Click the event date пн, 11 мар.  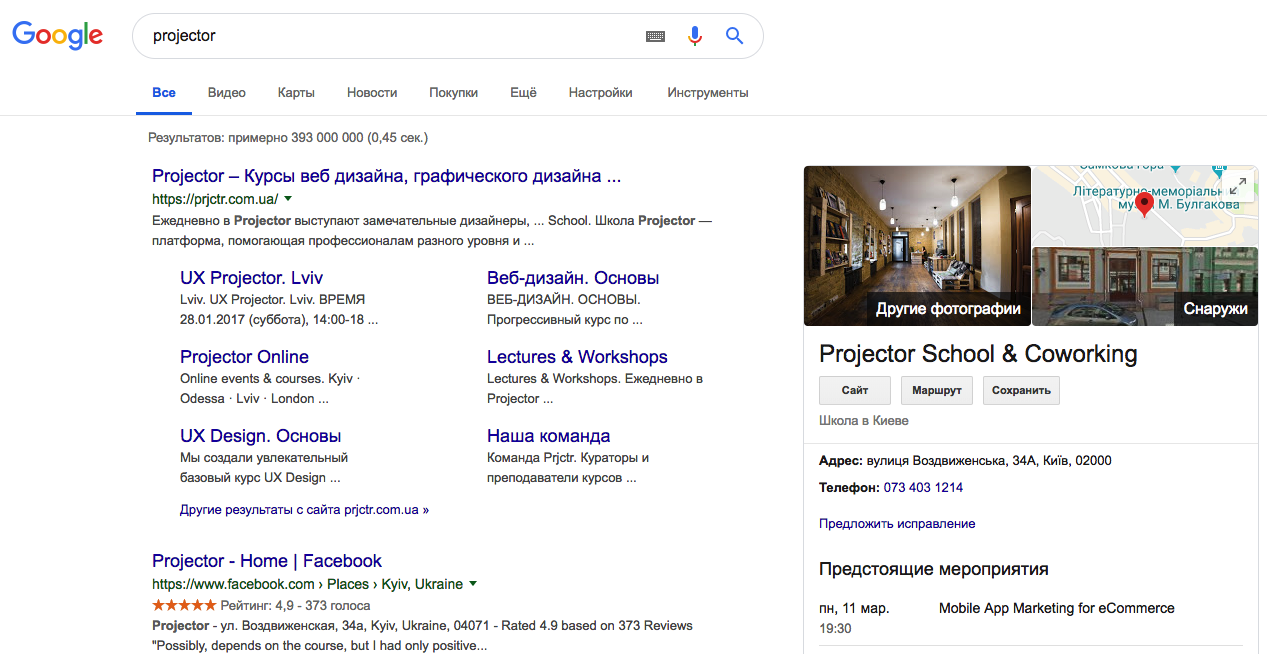click(854, 608)
